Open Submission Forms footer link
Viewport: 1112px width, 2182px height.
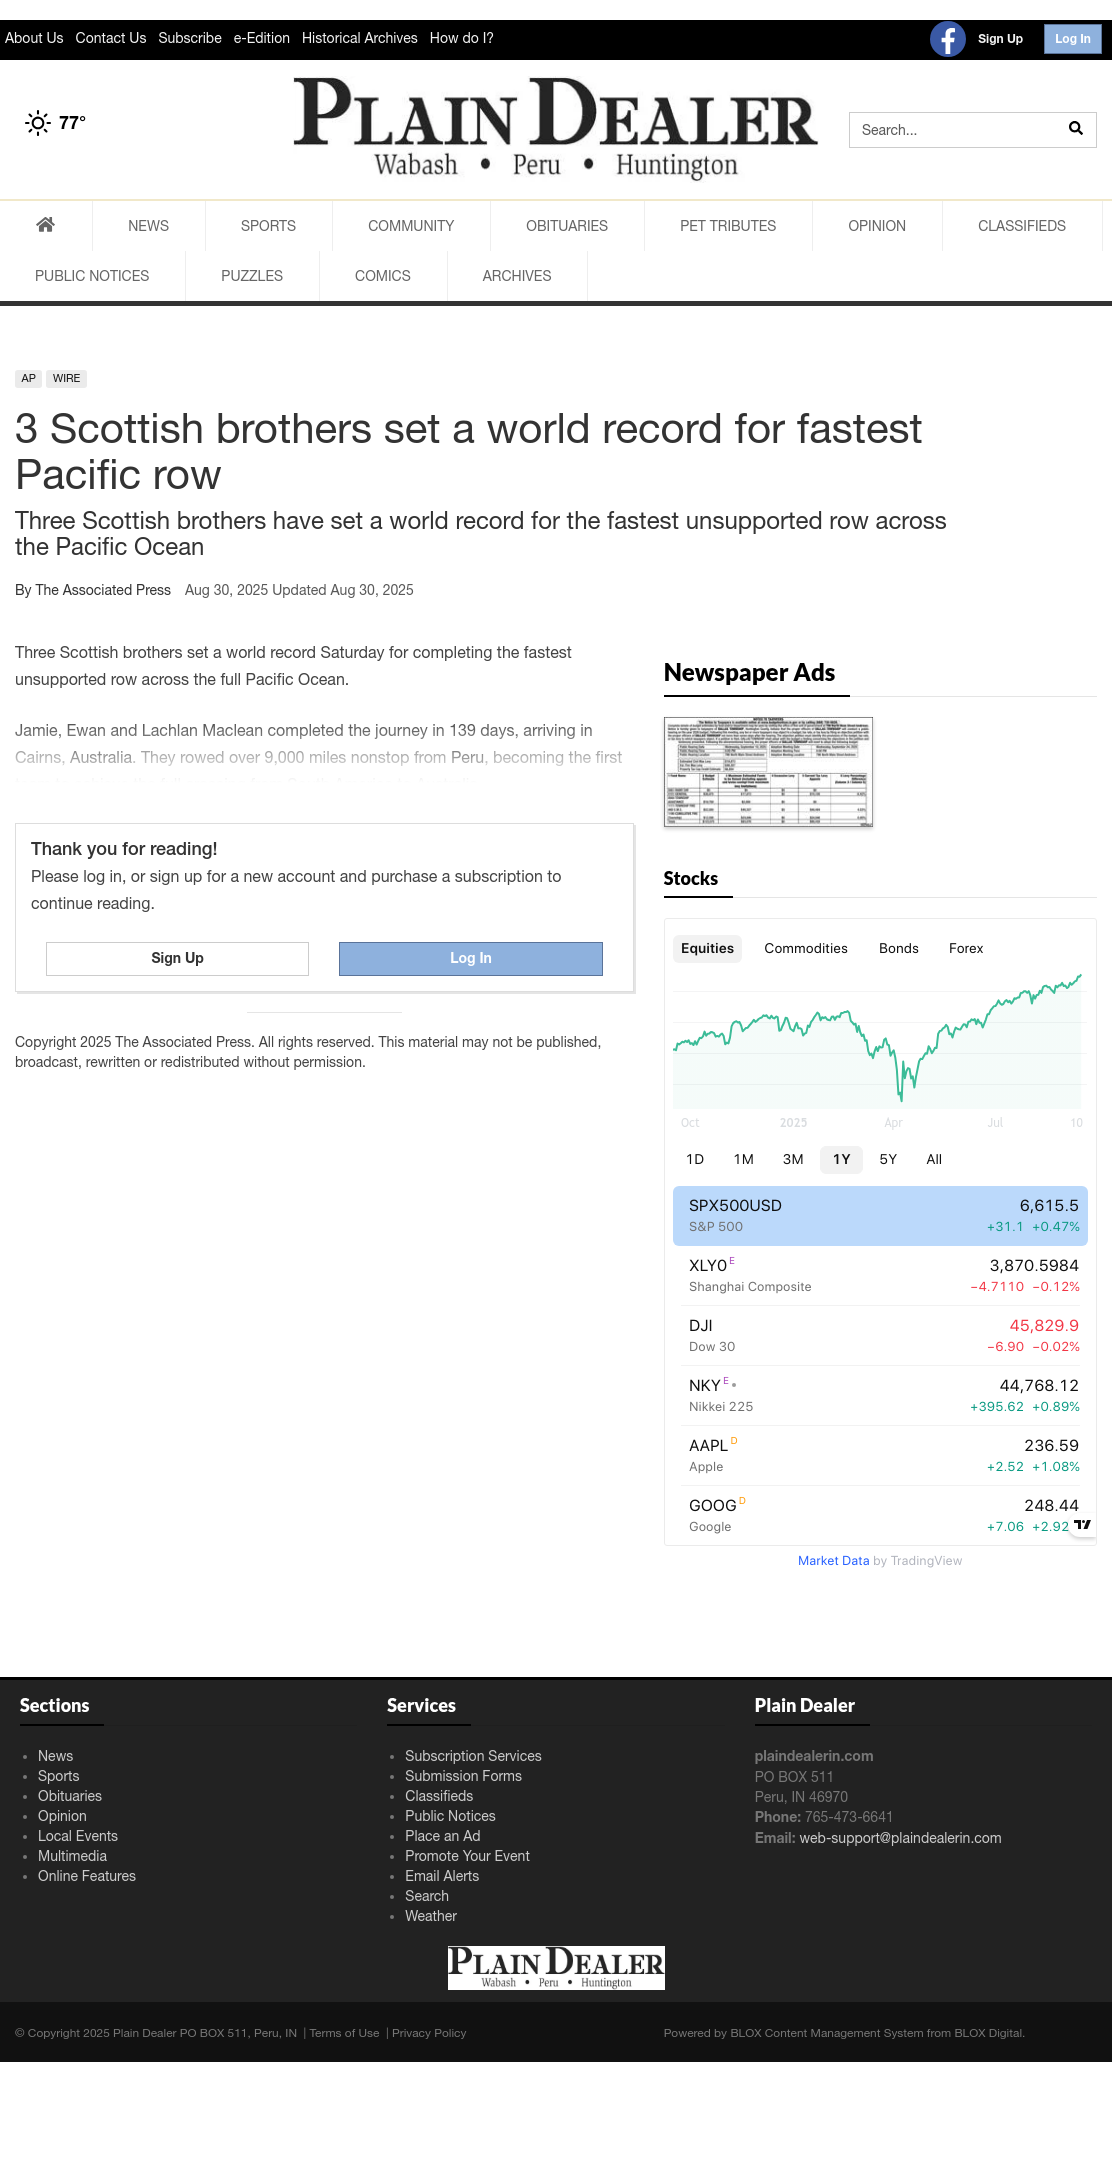click(463, 1776)
